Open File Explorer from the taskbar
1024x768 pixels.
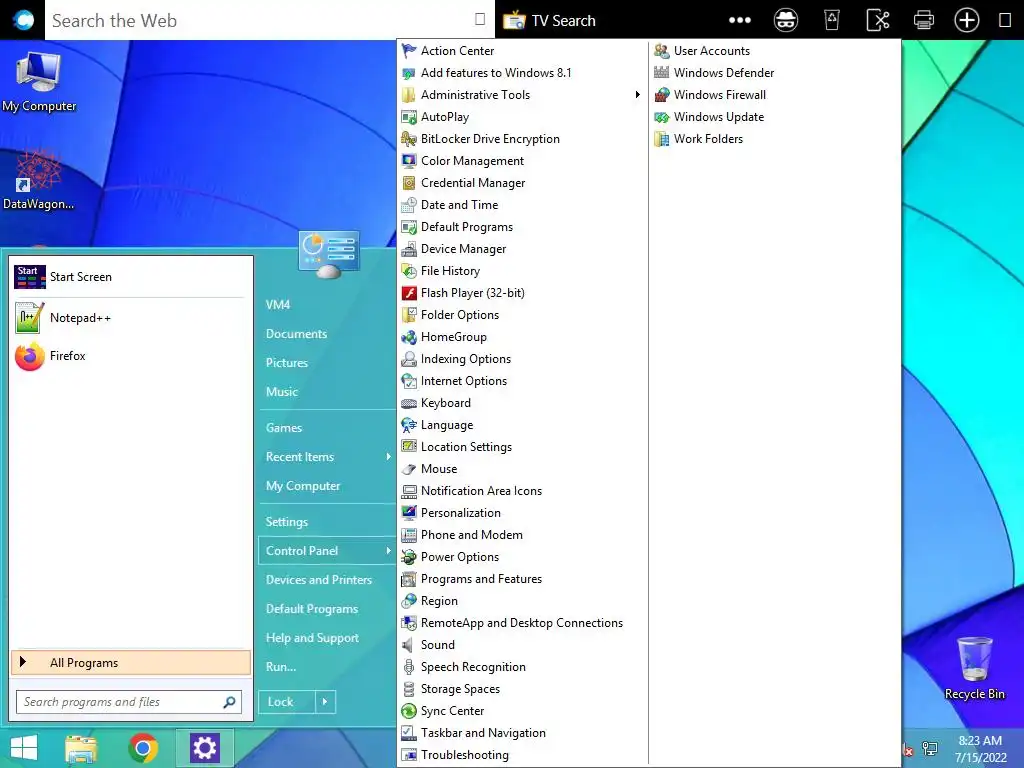pyautogui.click(x=81, y=749)
